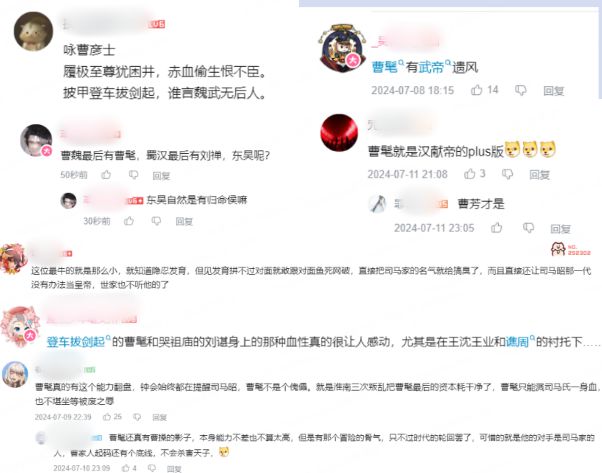This screenshot has width=602, height=473.
Task: Reply to the 2024-07-11 21:08 comment
Action: (539, 175)
